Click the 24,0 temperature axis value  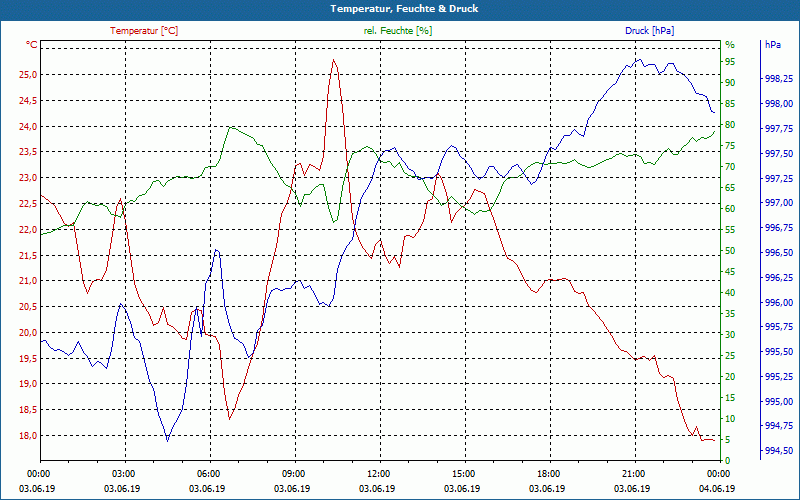tap(28, 127)
